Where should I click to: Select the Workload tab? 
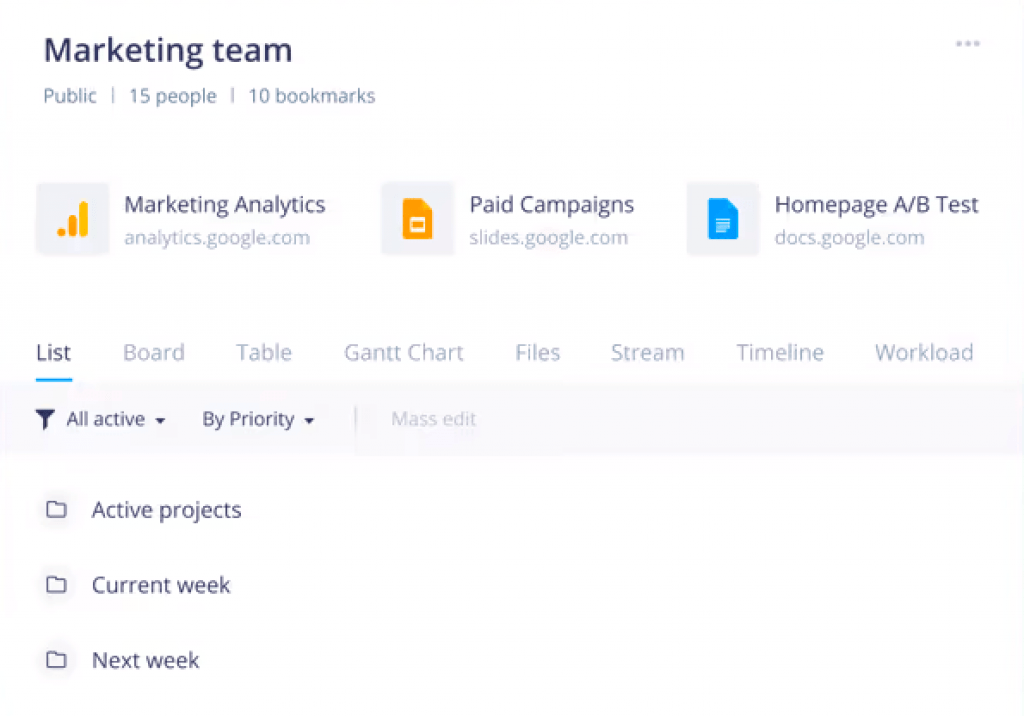(x=924, y=353)
